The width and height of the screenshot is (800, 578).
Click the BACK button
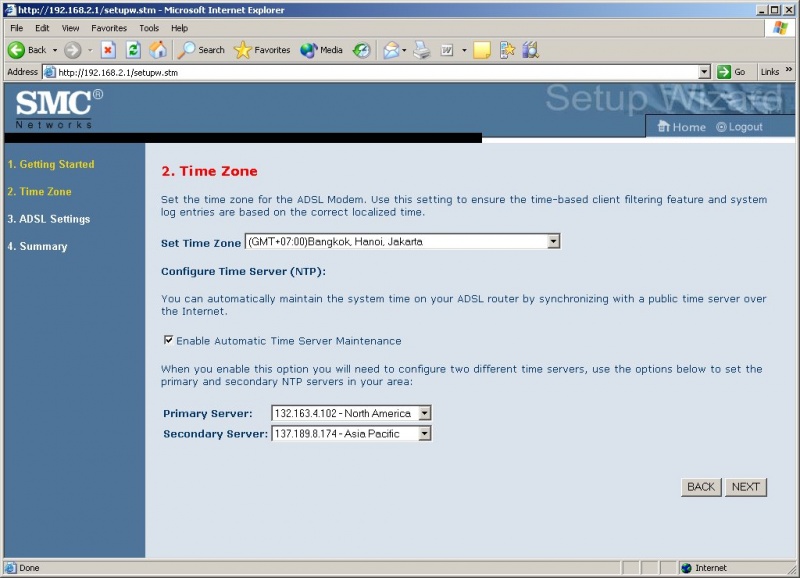pyautogui.click(x=701, y=487)
